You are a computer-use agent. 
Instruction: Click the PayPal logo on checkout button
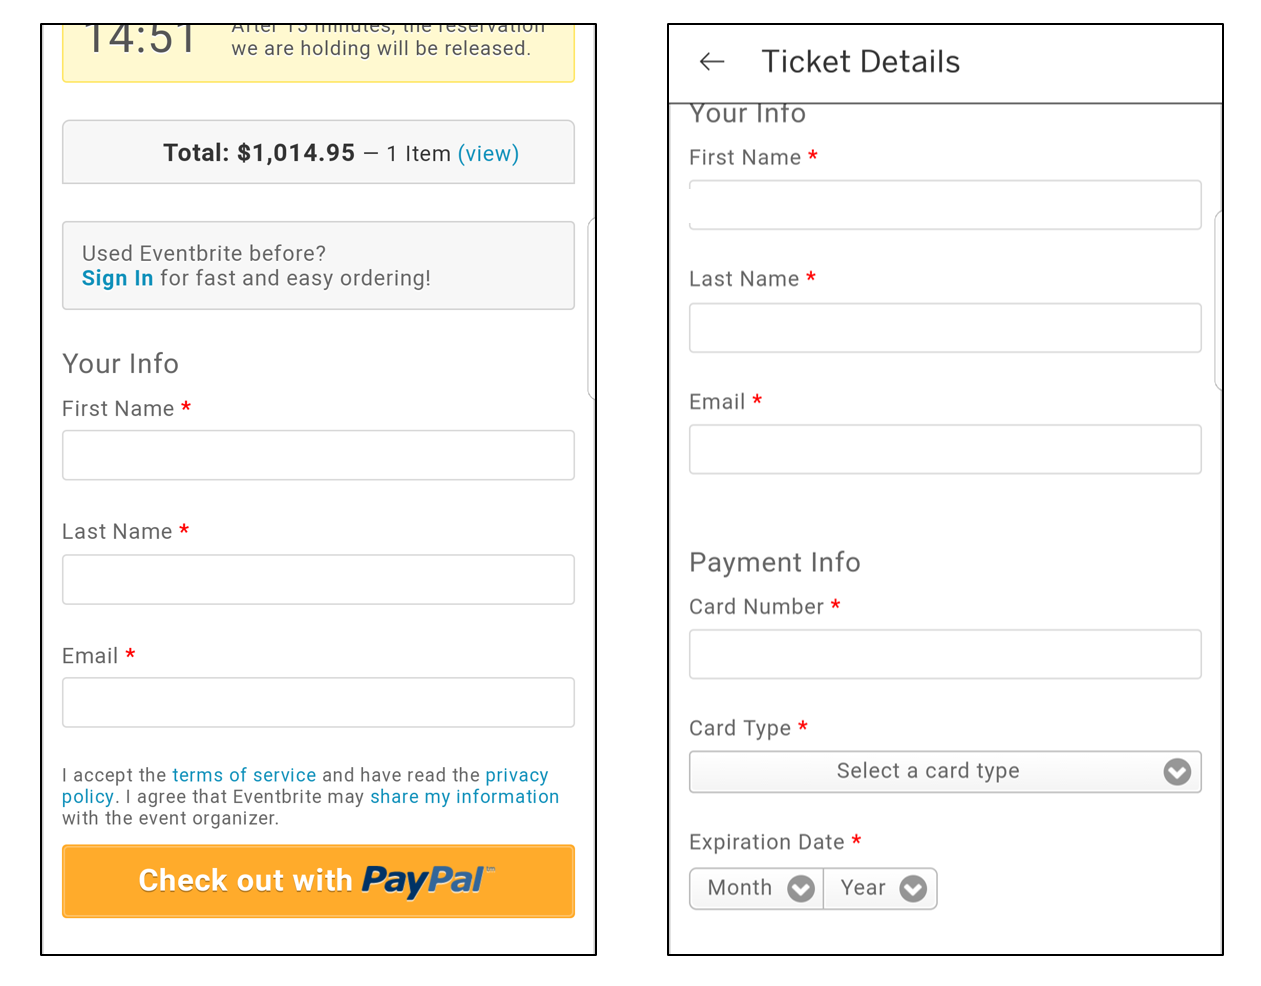tap(427, 880)
